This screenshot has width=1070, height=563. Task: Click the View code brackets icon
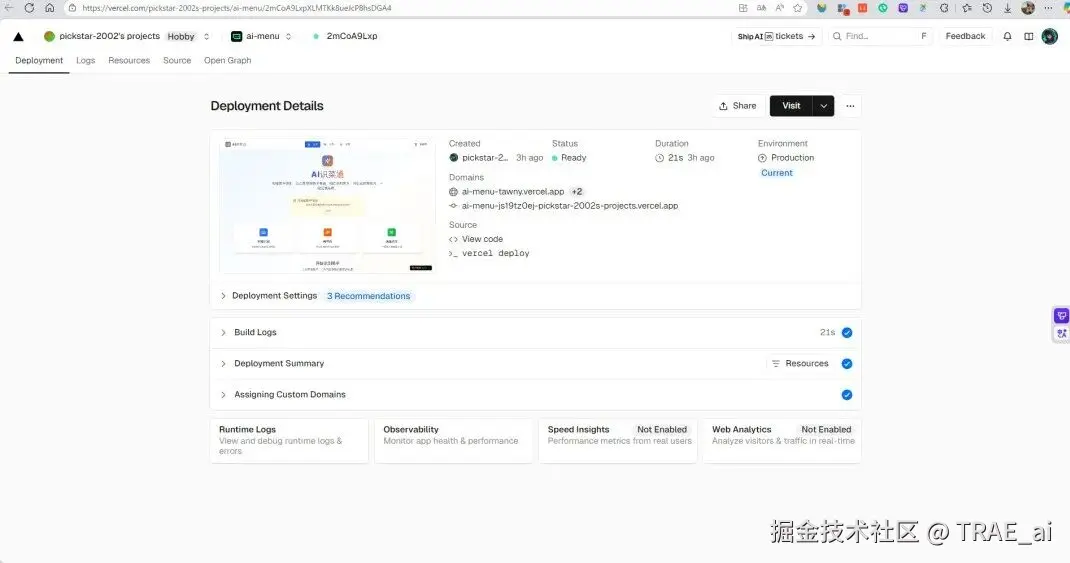453,240
